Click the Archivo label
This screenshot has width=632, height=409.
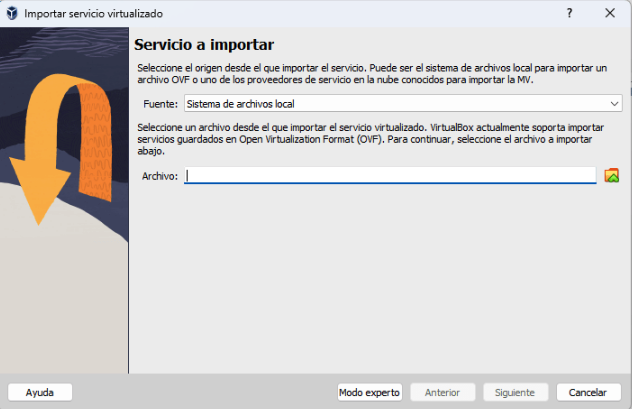pos(160,176)
